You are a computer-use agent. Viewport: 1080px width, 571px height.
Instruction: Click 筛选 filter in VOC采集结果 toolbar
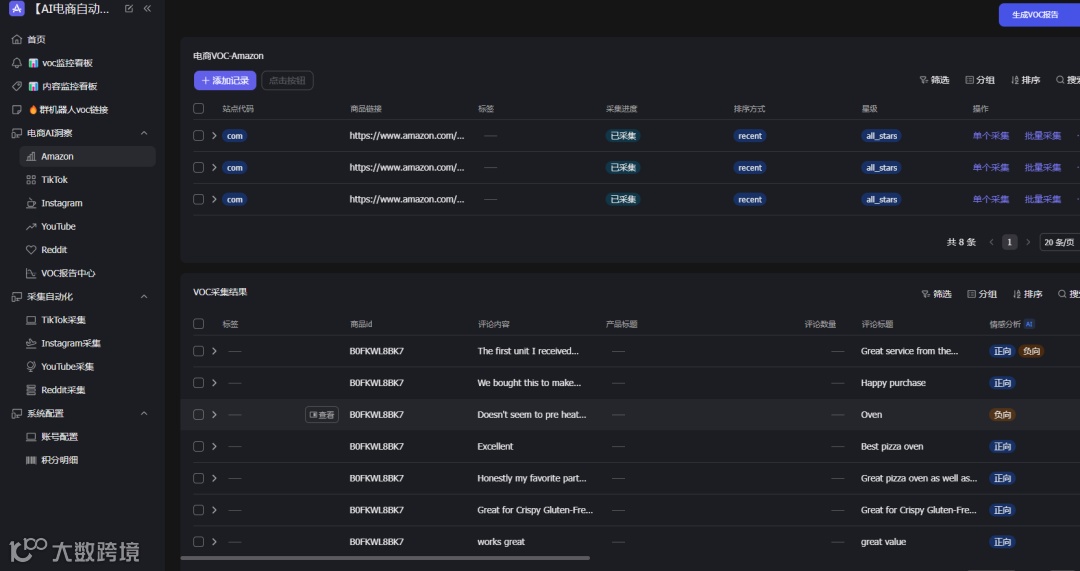(936, 294)
